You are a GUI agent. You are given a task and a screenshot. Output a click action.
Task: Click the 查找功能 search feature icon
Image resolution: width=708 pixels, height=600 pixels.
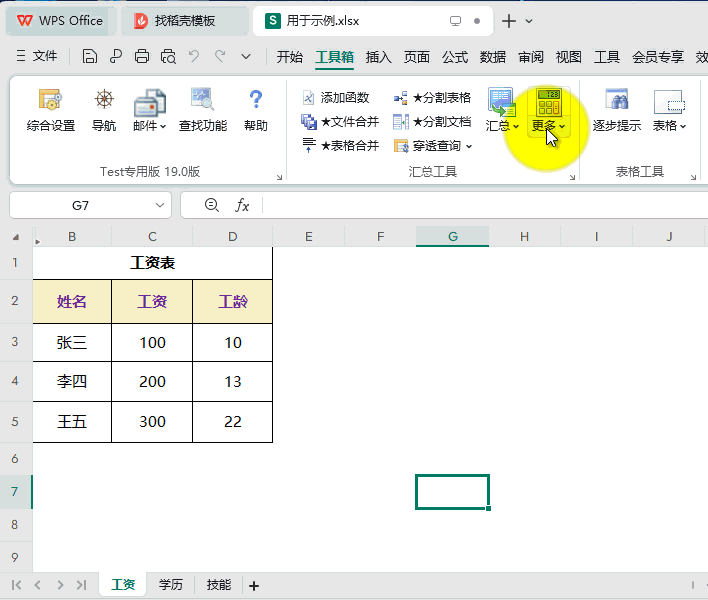(x=202, y=110)
